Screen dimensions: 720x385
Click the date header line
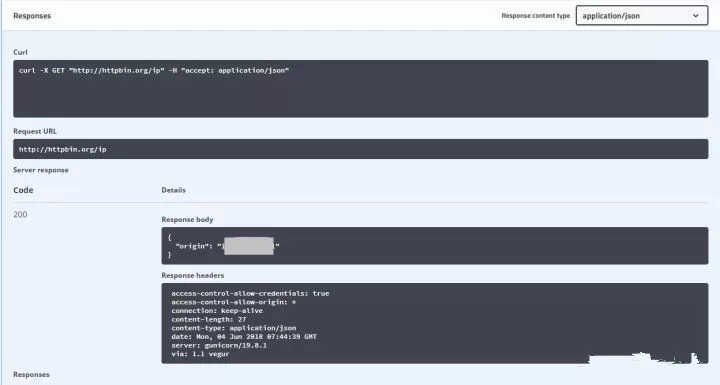[244, 336]
